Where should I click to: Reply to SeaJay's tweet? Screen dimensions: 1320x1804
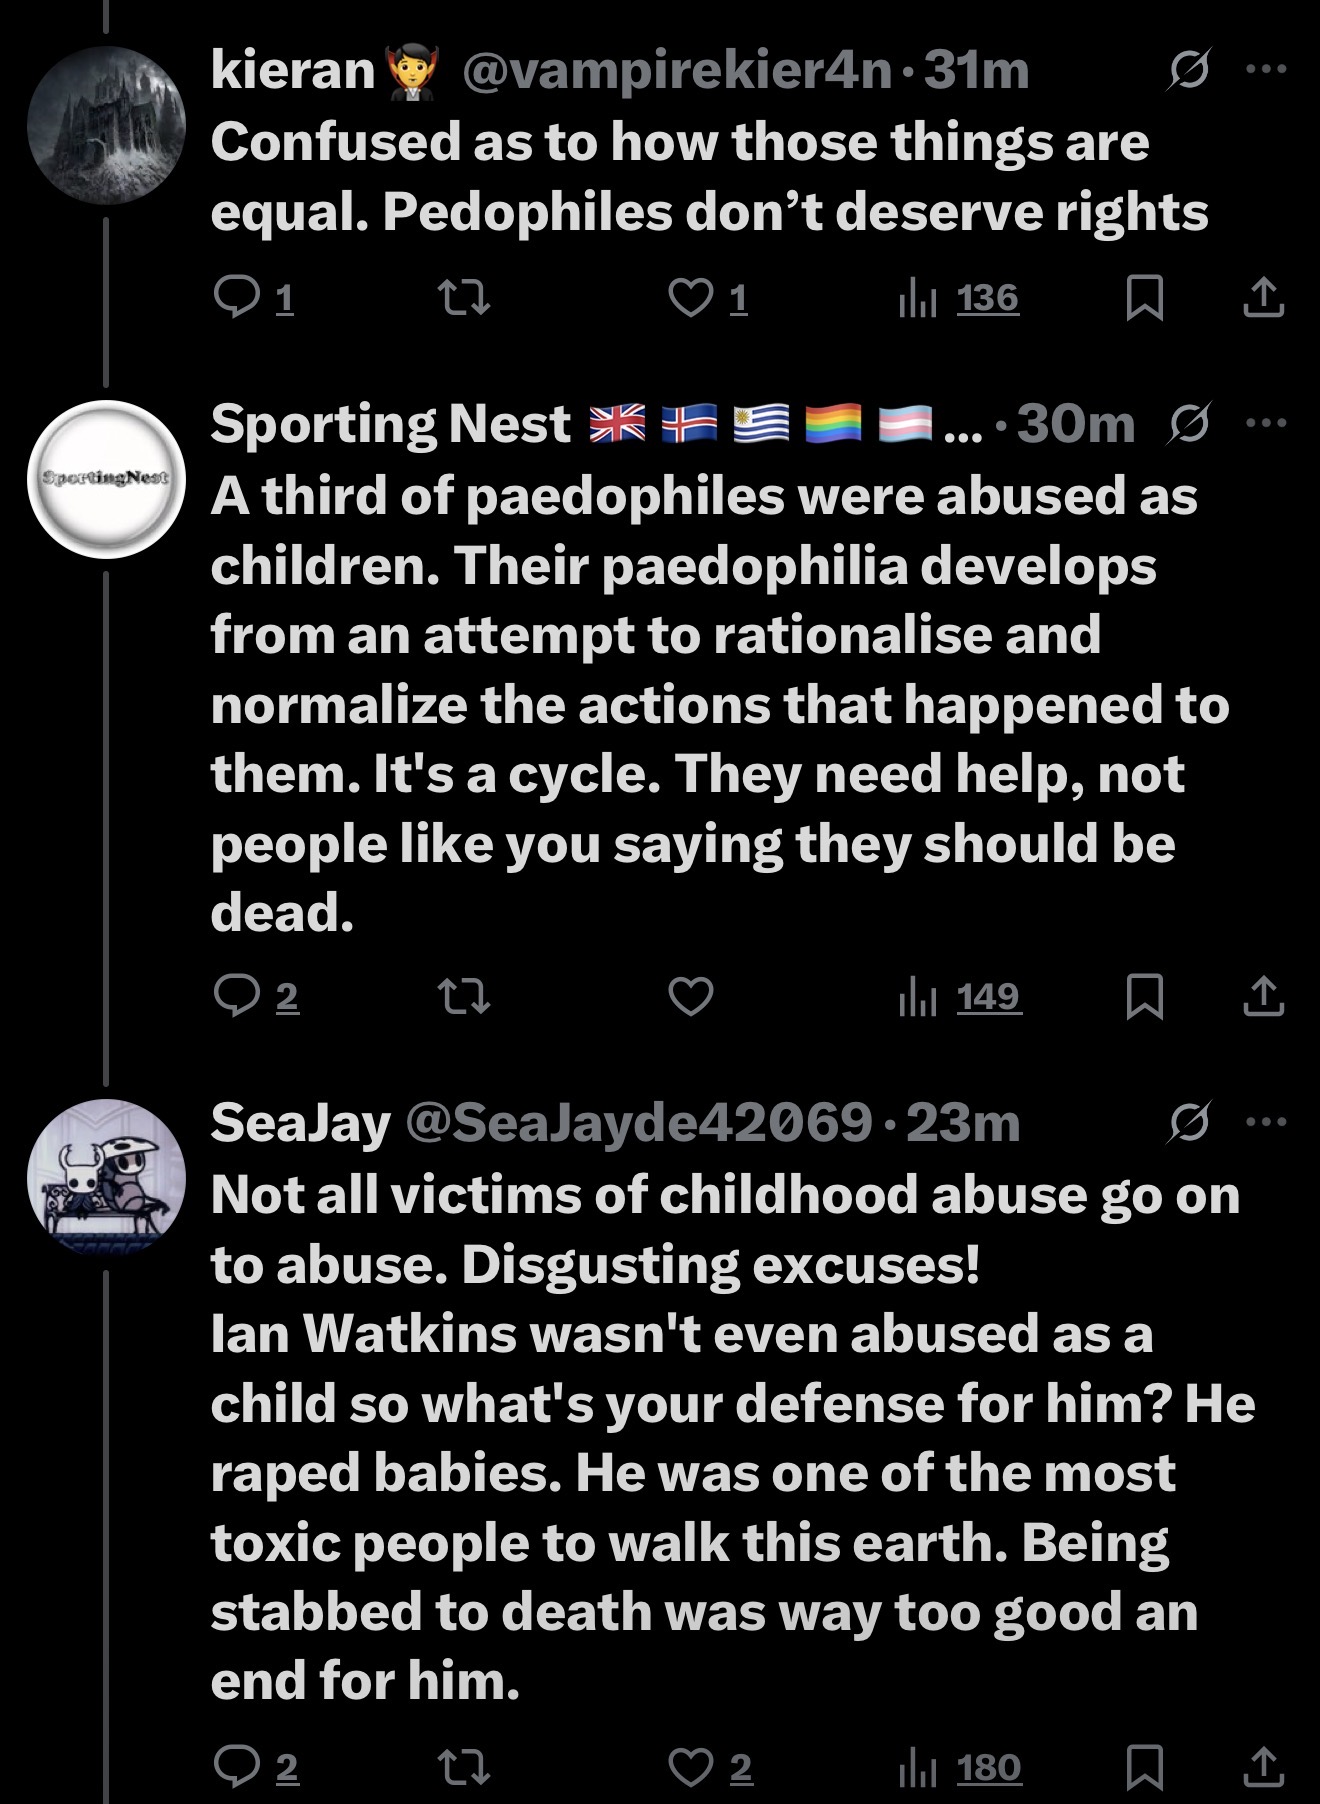237,1767
